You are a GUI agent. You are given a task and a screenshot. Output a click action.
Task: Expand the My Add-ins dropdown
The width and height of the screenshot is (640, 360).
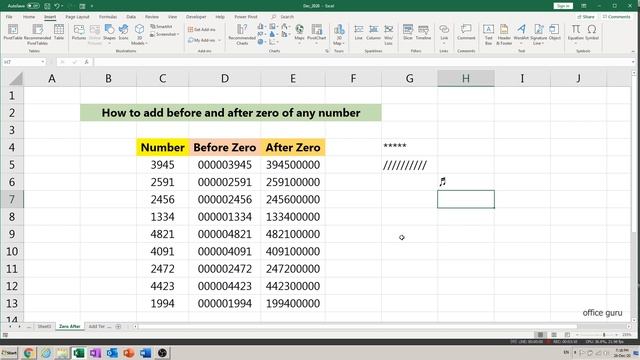(x=219, y=40)
